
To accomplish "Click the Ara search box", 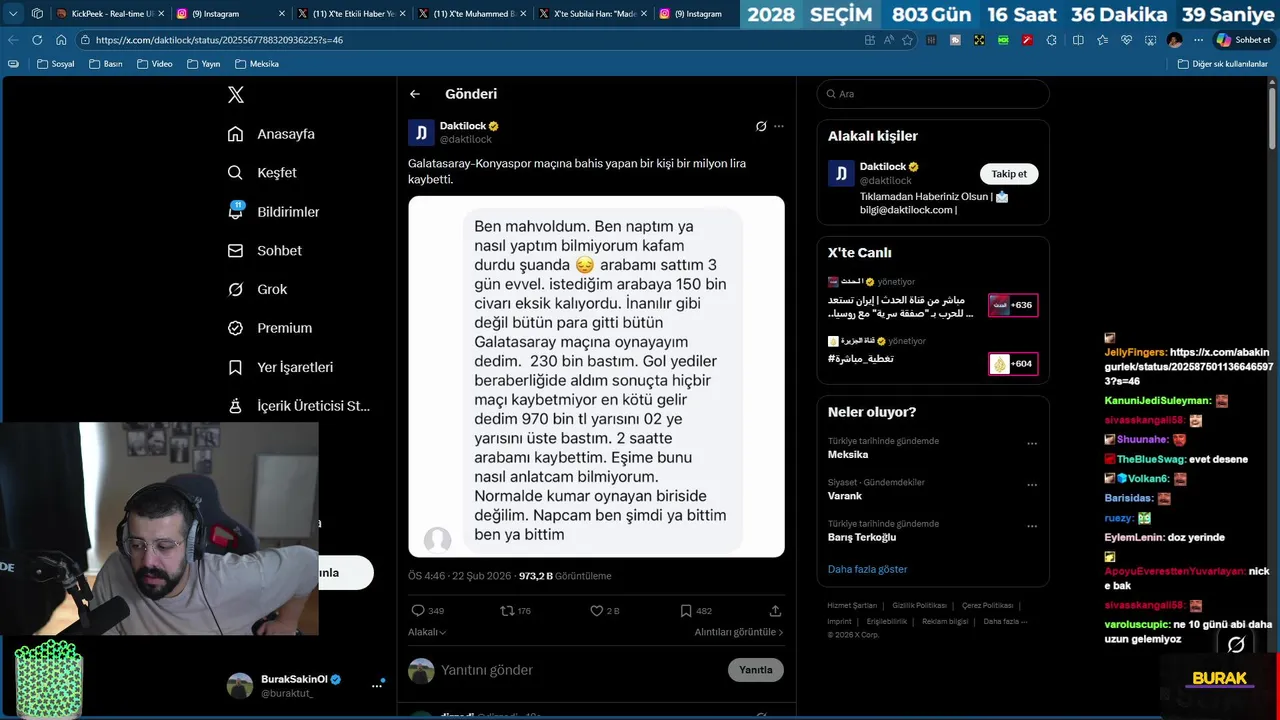I will click(933, 94).
